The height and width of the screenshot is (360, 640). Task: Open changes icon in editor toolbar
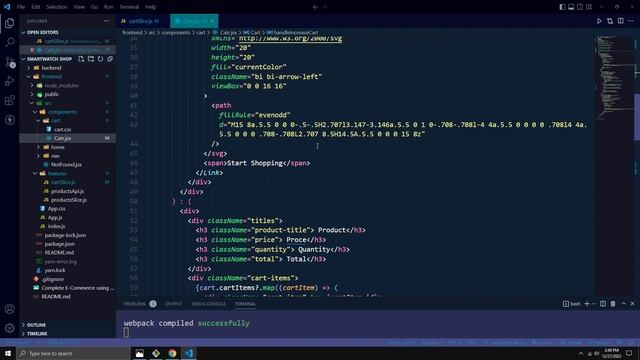610,21
